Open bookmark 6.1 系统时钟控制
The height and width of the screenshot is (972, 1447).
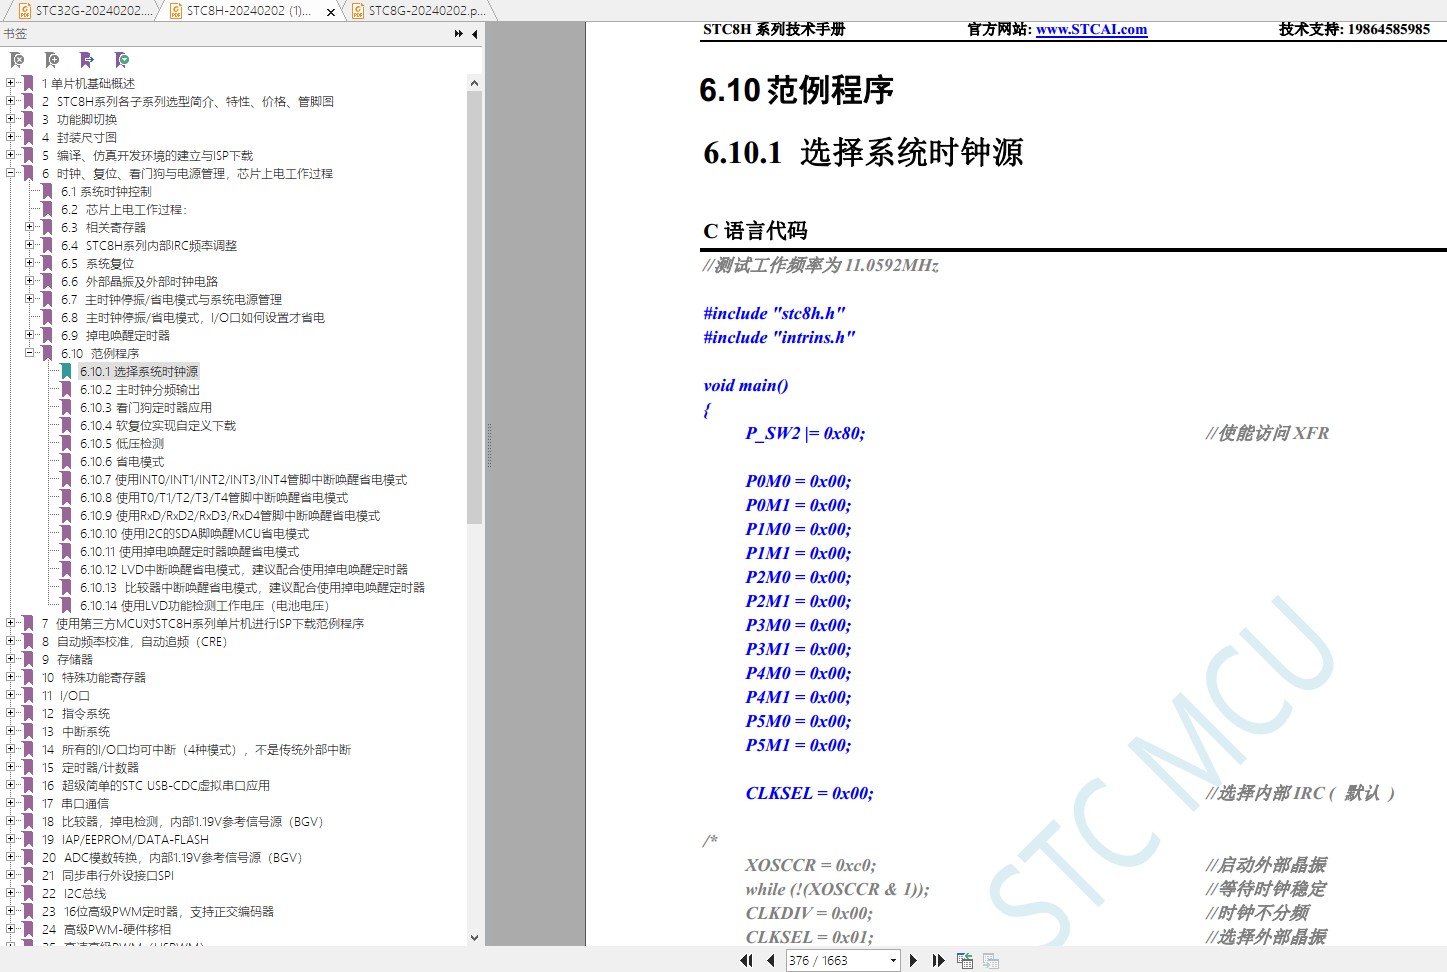coord(106,192)
